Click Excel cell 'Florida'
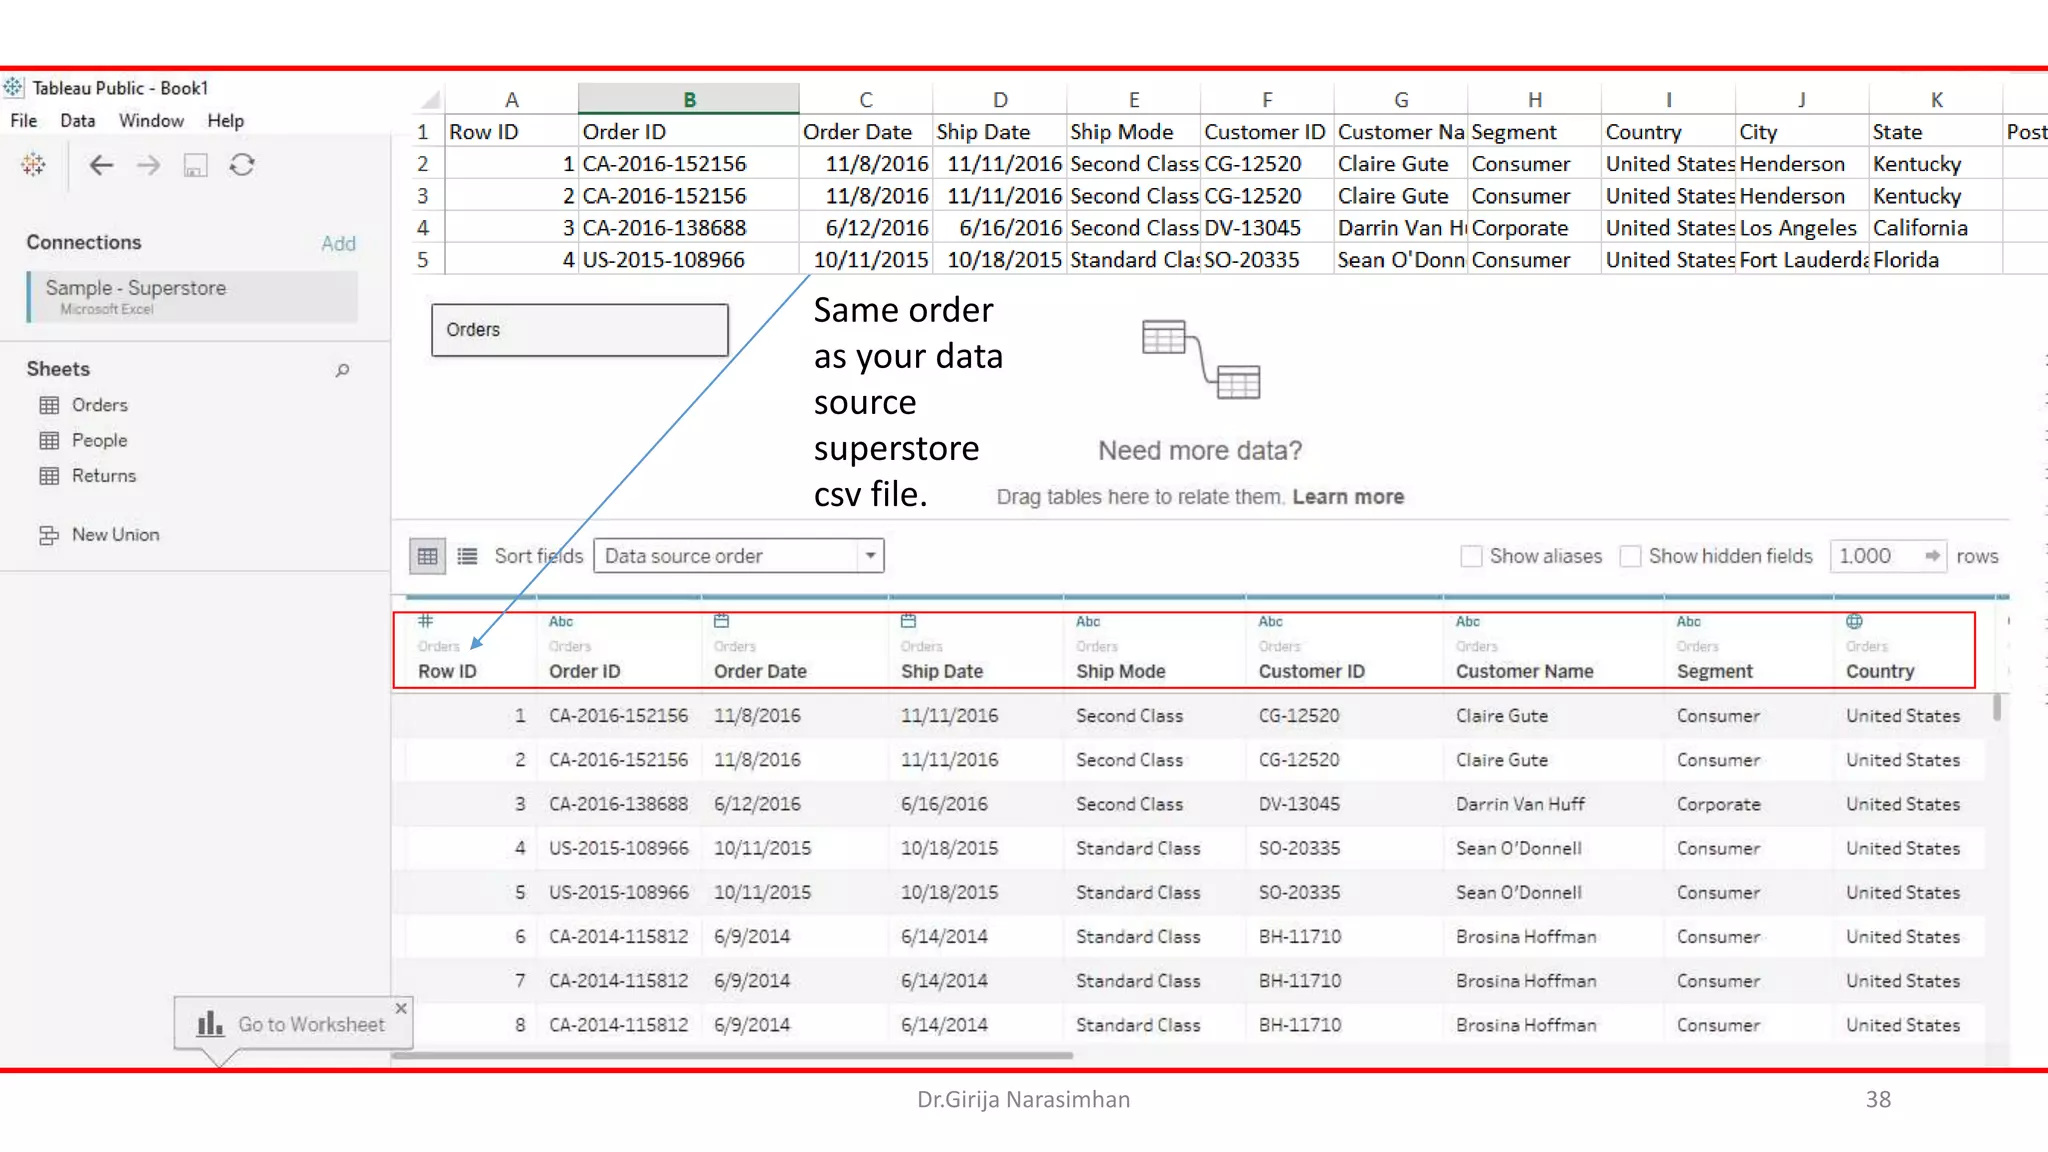 [1935, 260]
